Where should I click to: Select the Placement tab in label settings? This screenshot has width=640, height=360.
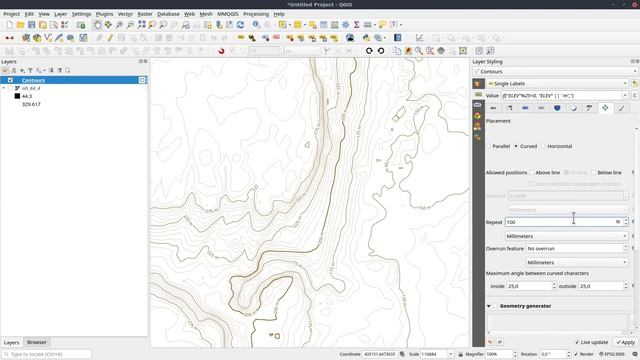(x=605, y=108)
